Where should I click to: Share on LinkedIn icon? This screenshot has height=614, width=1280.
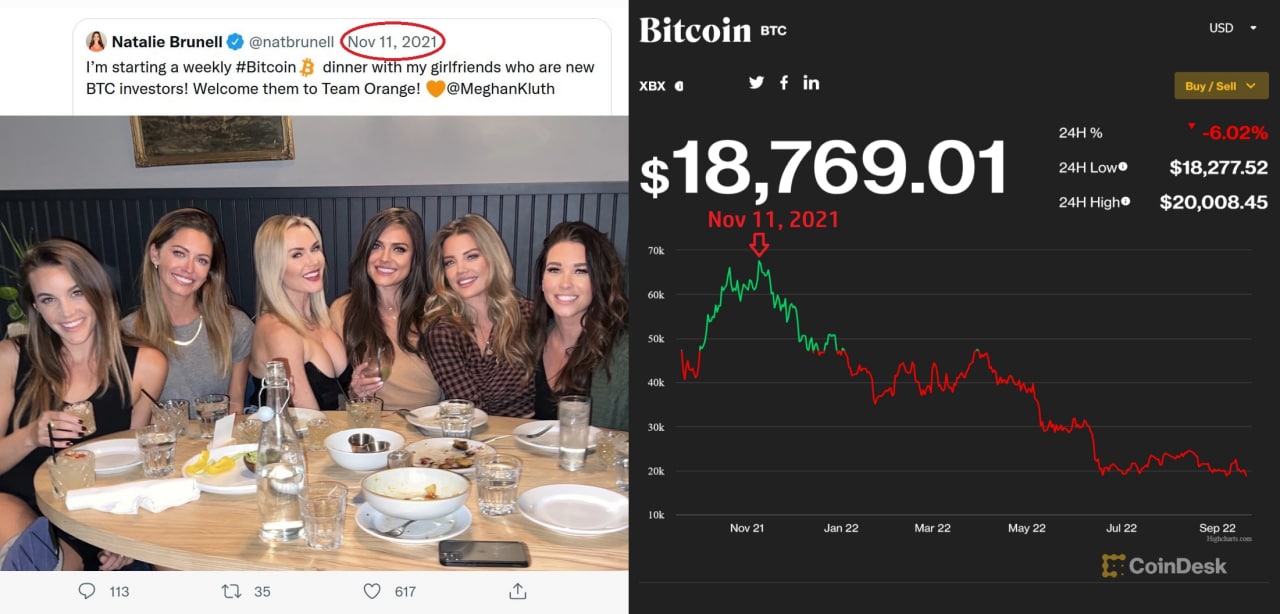pyautogui.click(x=811, y=83)
